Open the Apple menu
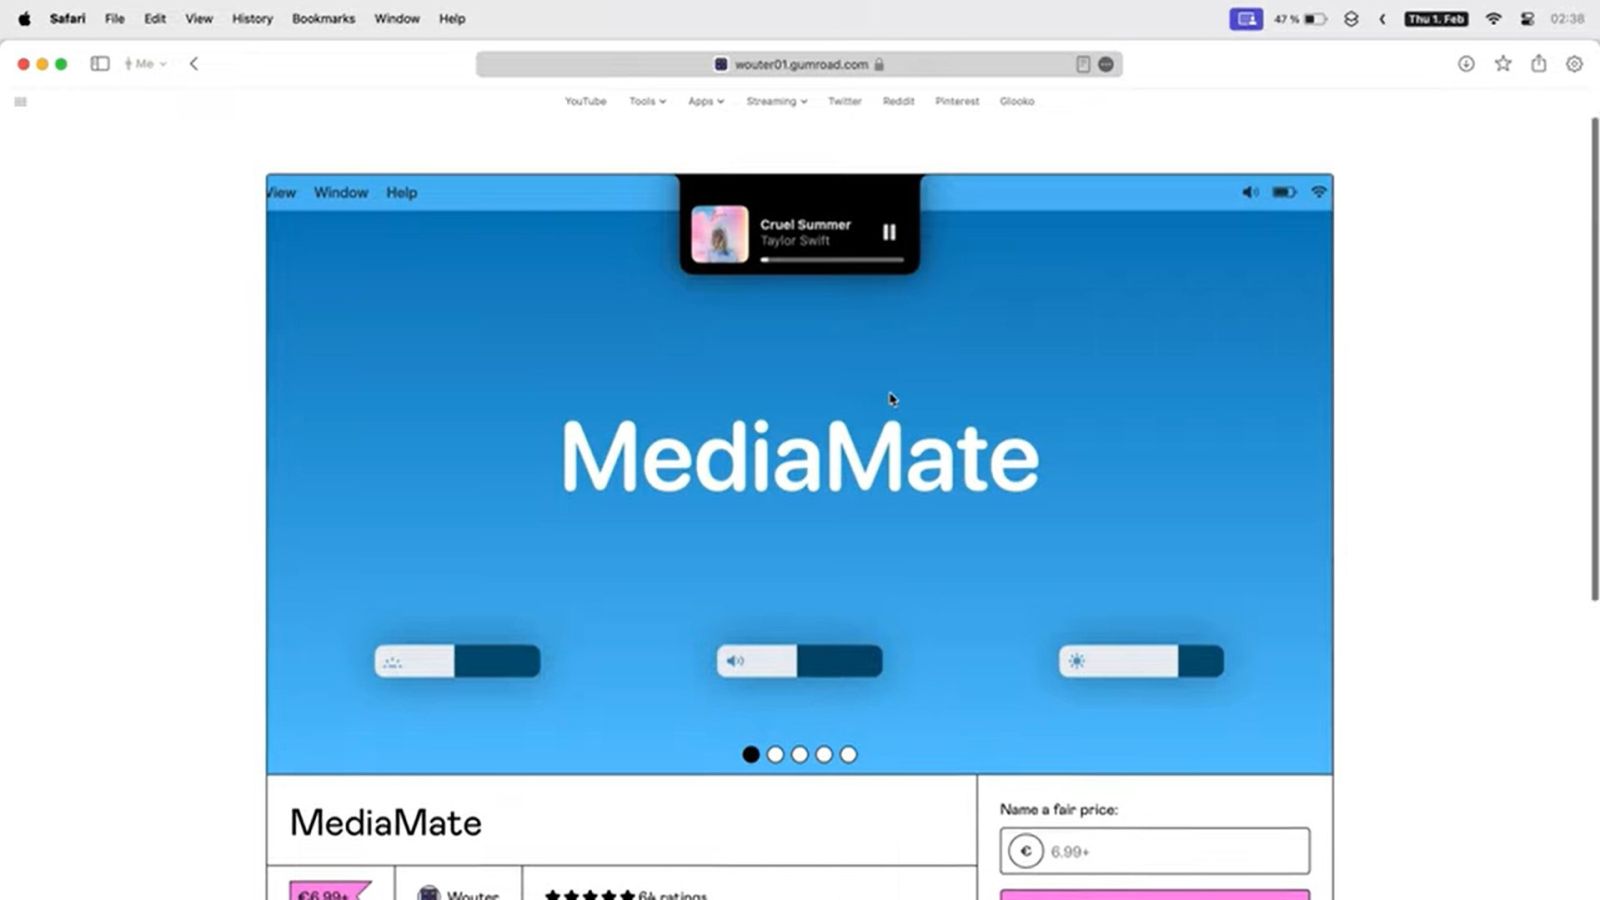Image resolution: width=1600 pixels, height=900 pixels. 24,19
